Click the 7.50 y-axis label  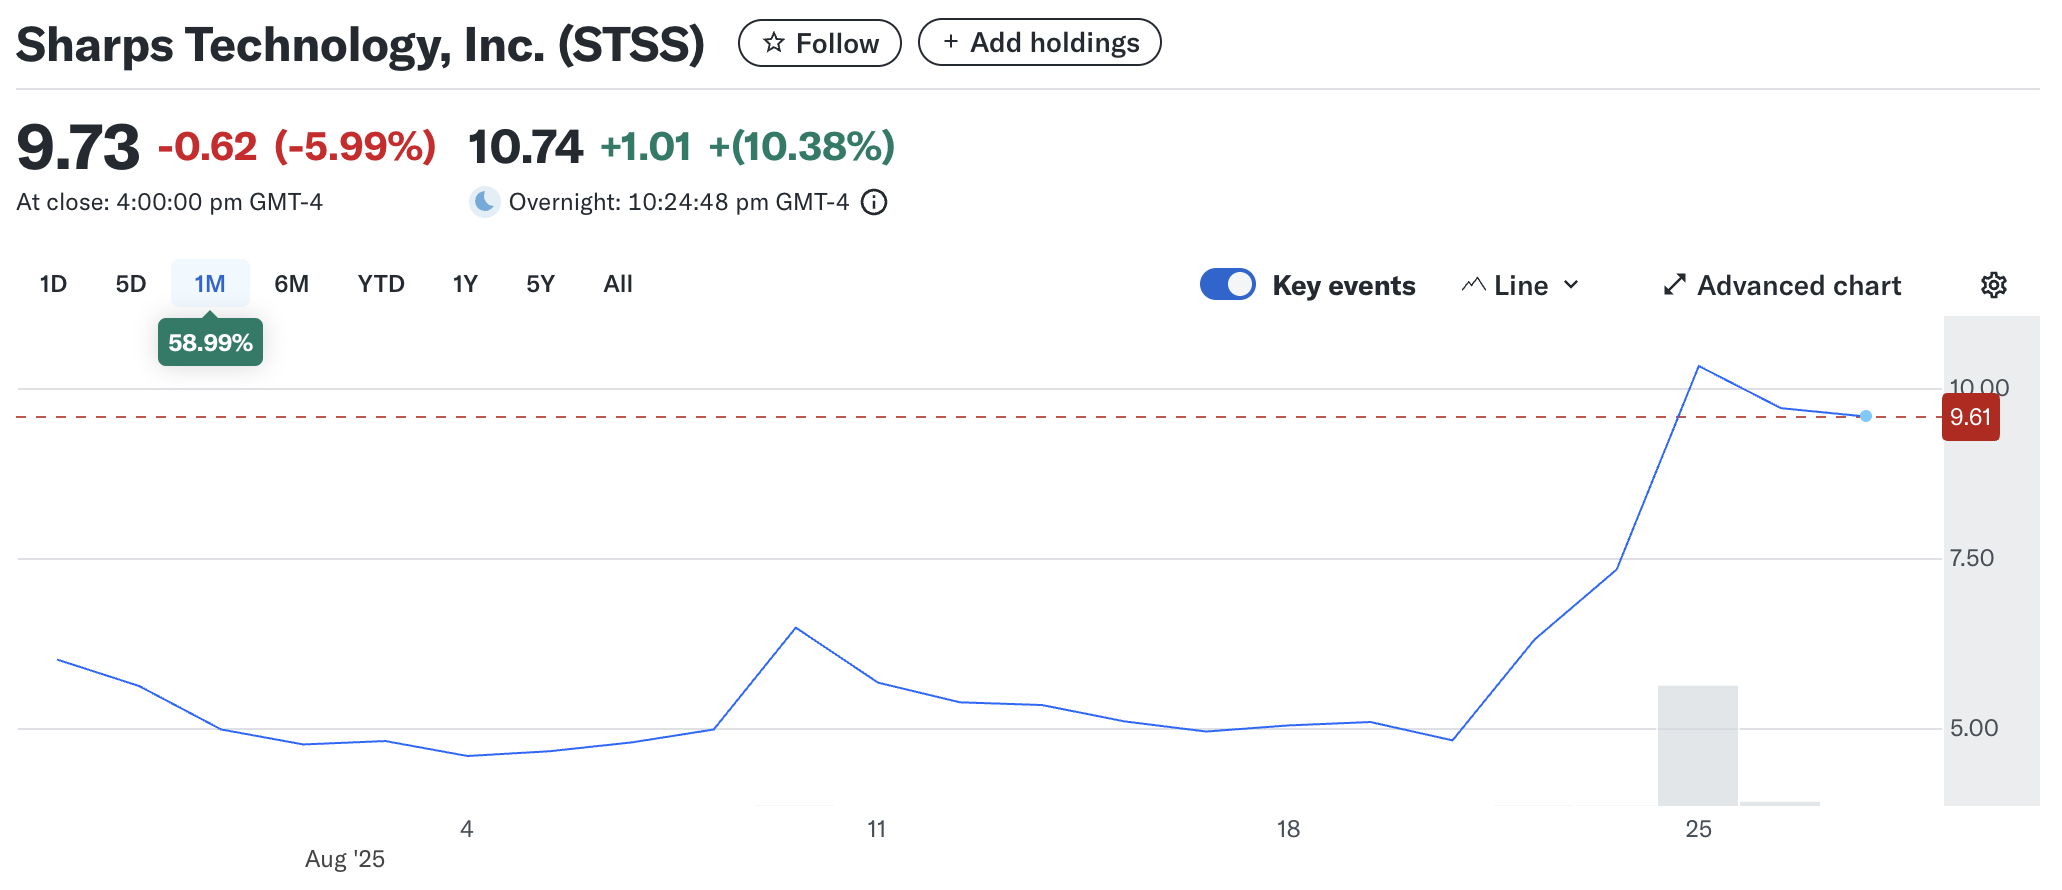coord(1972,558)
